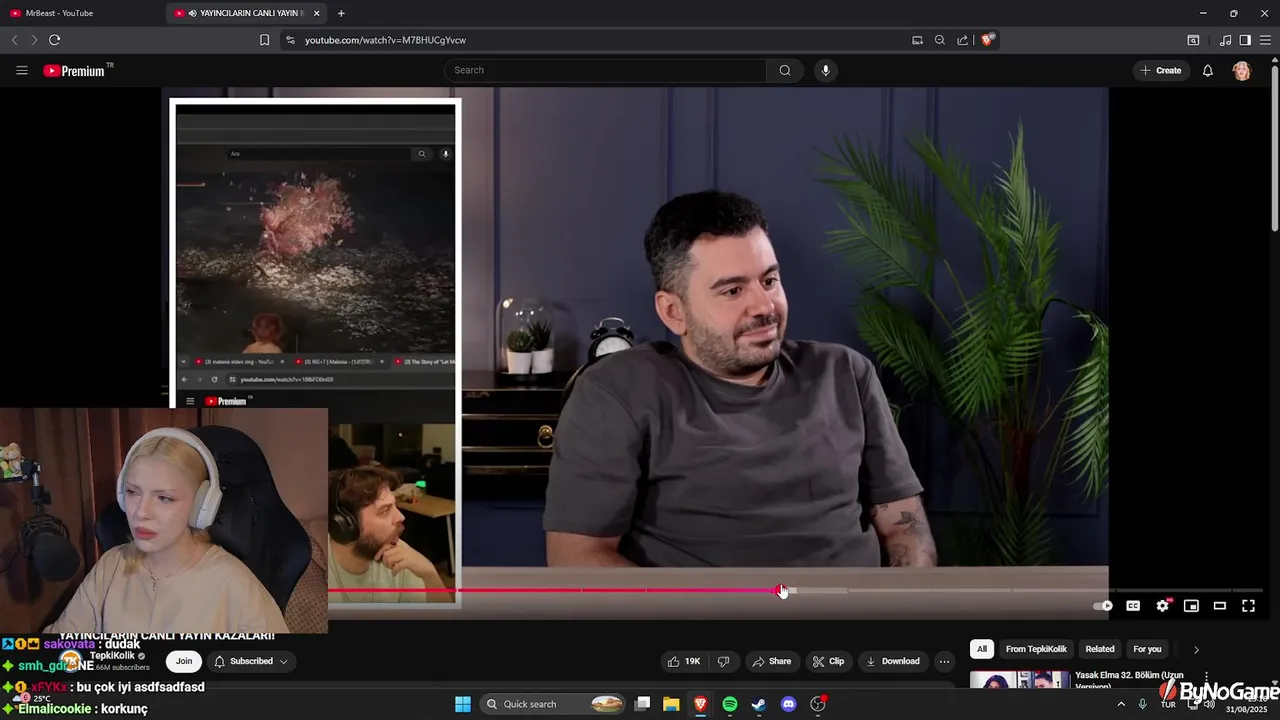Click the search magnifier button
This screenshot has width=1280, height=720.
point(785,70)
